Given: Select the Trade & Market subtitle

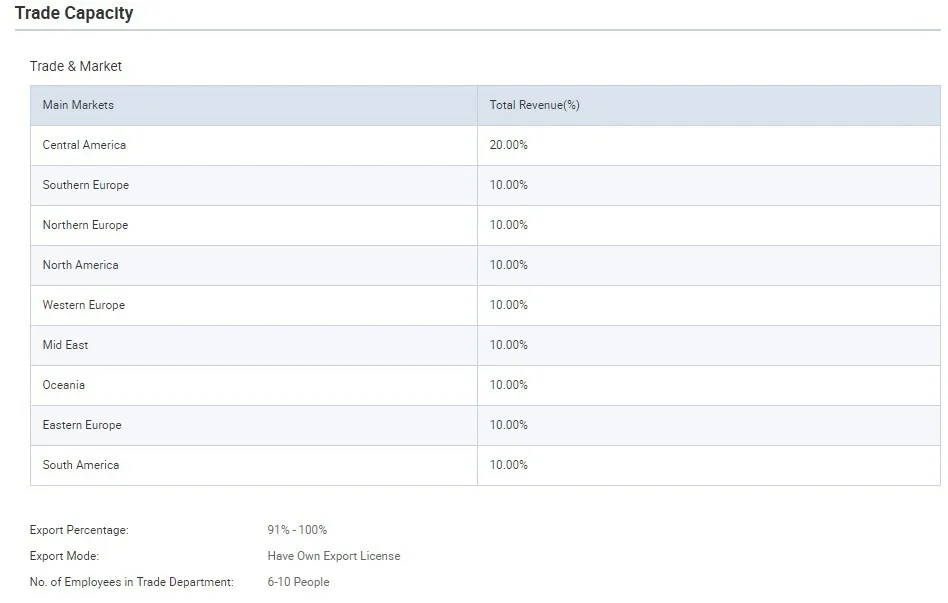Looking at the screenshot, I should [76, 66].
